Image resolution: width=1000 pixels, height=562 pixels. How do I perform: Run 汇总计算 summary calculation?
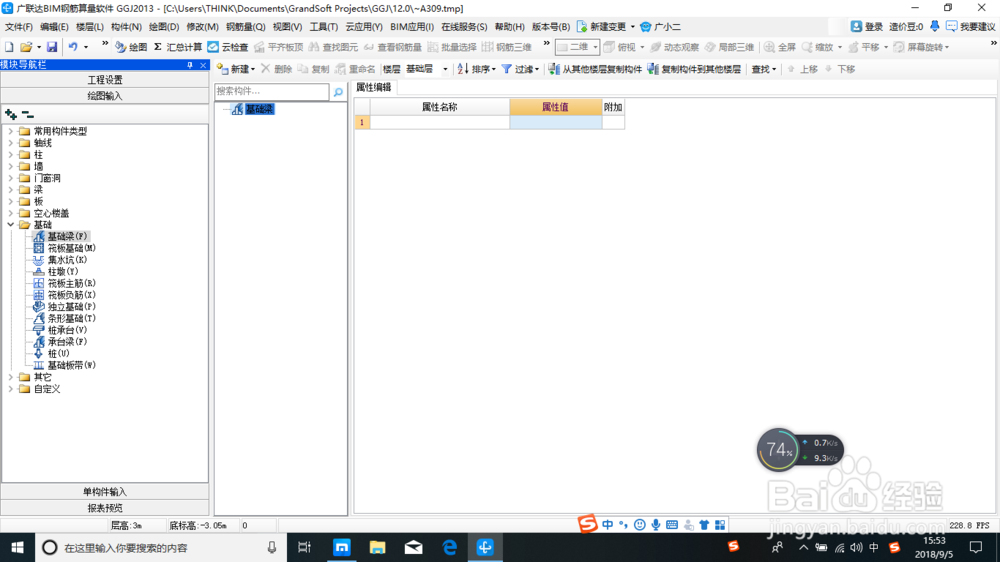click(x=178, y=47)
